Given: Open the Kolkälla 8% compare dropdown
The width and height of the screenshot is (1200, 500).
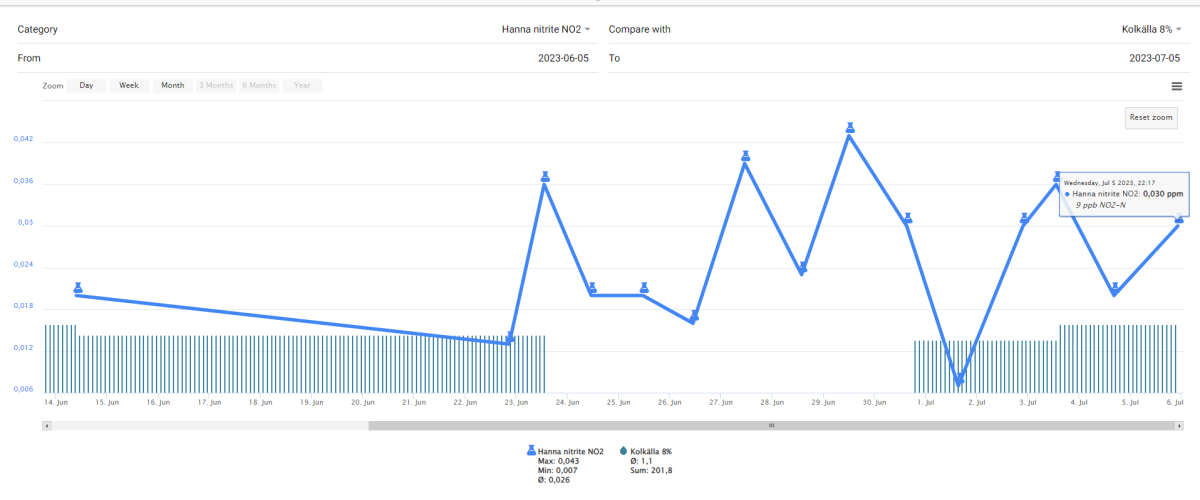Looking at the screenshot, I should [1152, 29].
